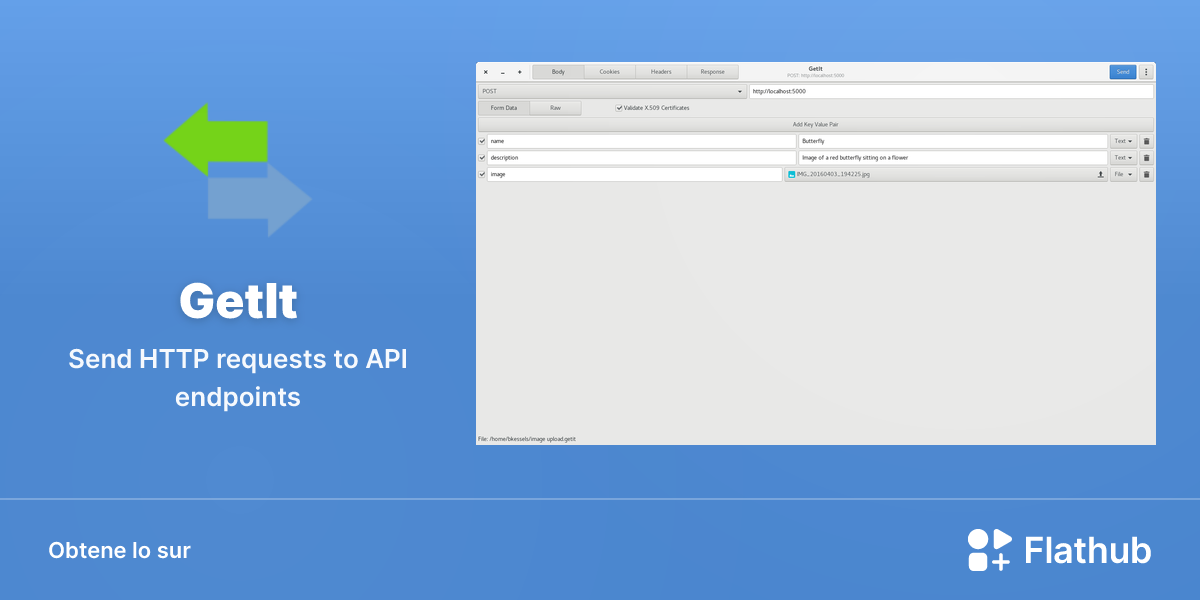Image resolution: width=1200 pixels, height=600 pixels.
Task: Click the Send button
Action: (1123, 72)
